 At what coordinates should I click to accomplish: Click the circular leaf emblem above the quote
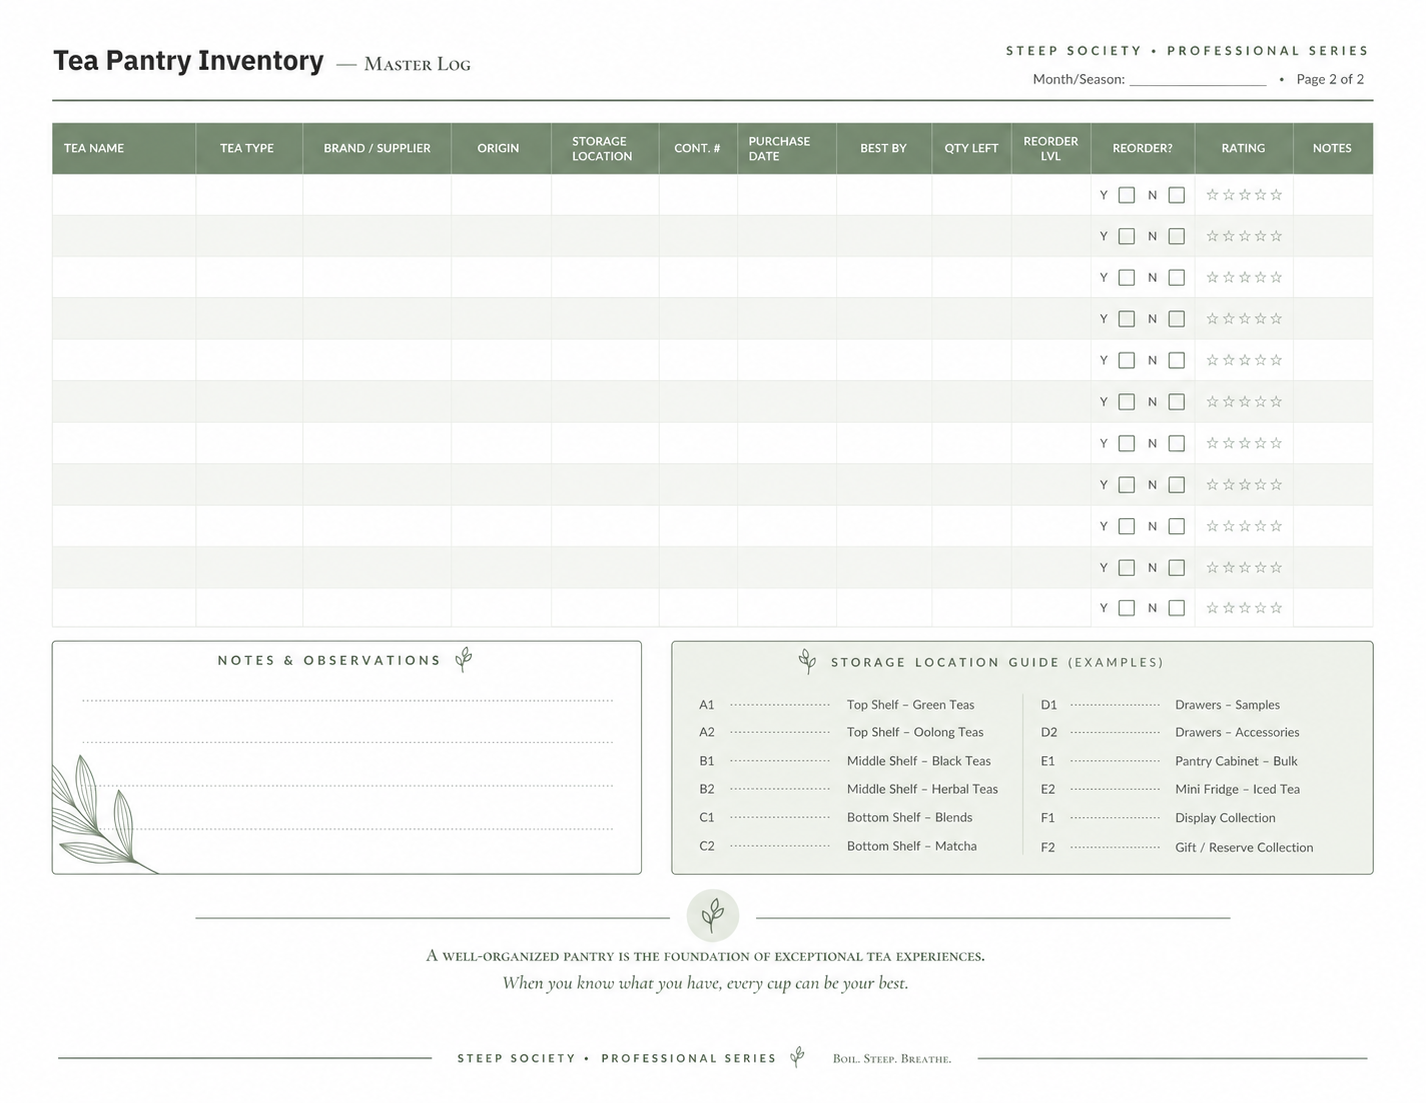(713, 915)
